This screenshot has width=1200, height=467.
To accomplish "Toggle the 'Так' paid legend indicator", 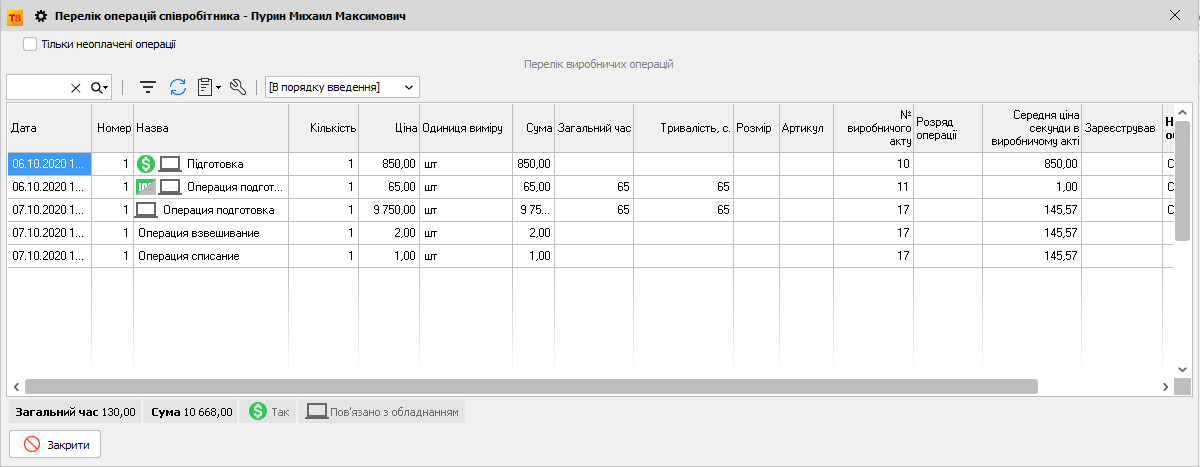I will coord(269,412).
